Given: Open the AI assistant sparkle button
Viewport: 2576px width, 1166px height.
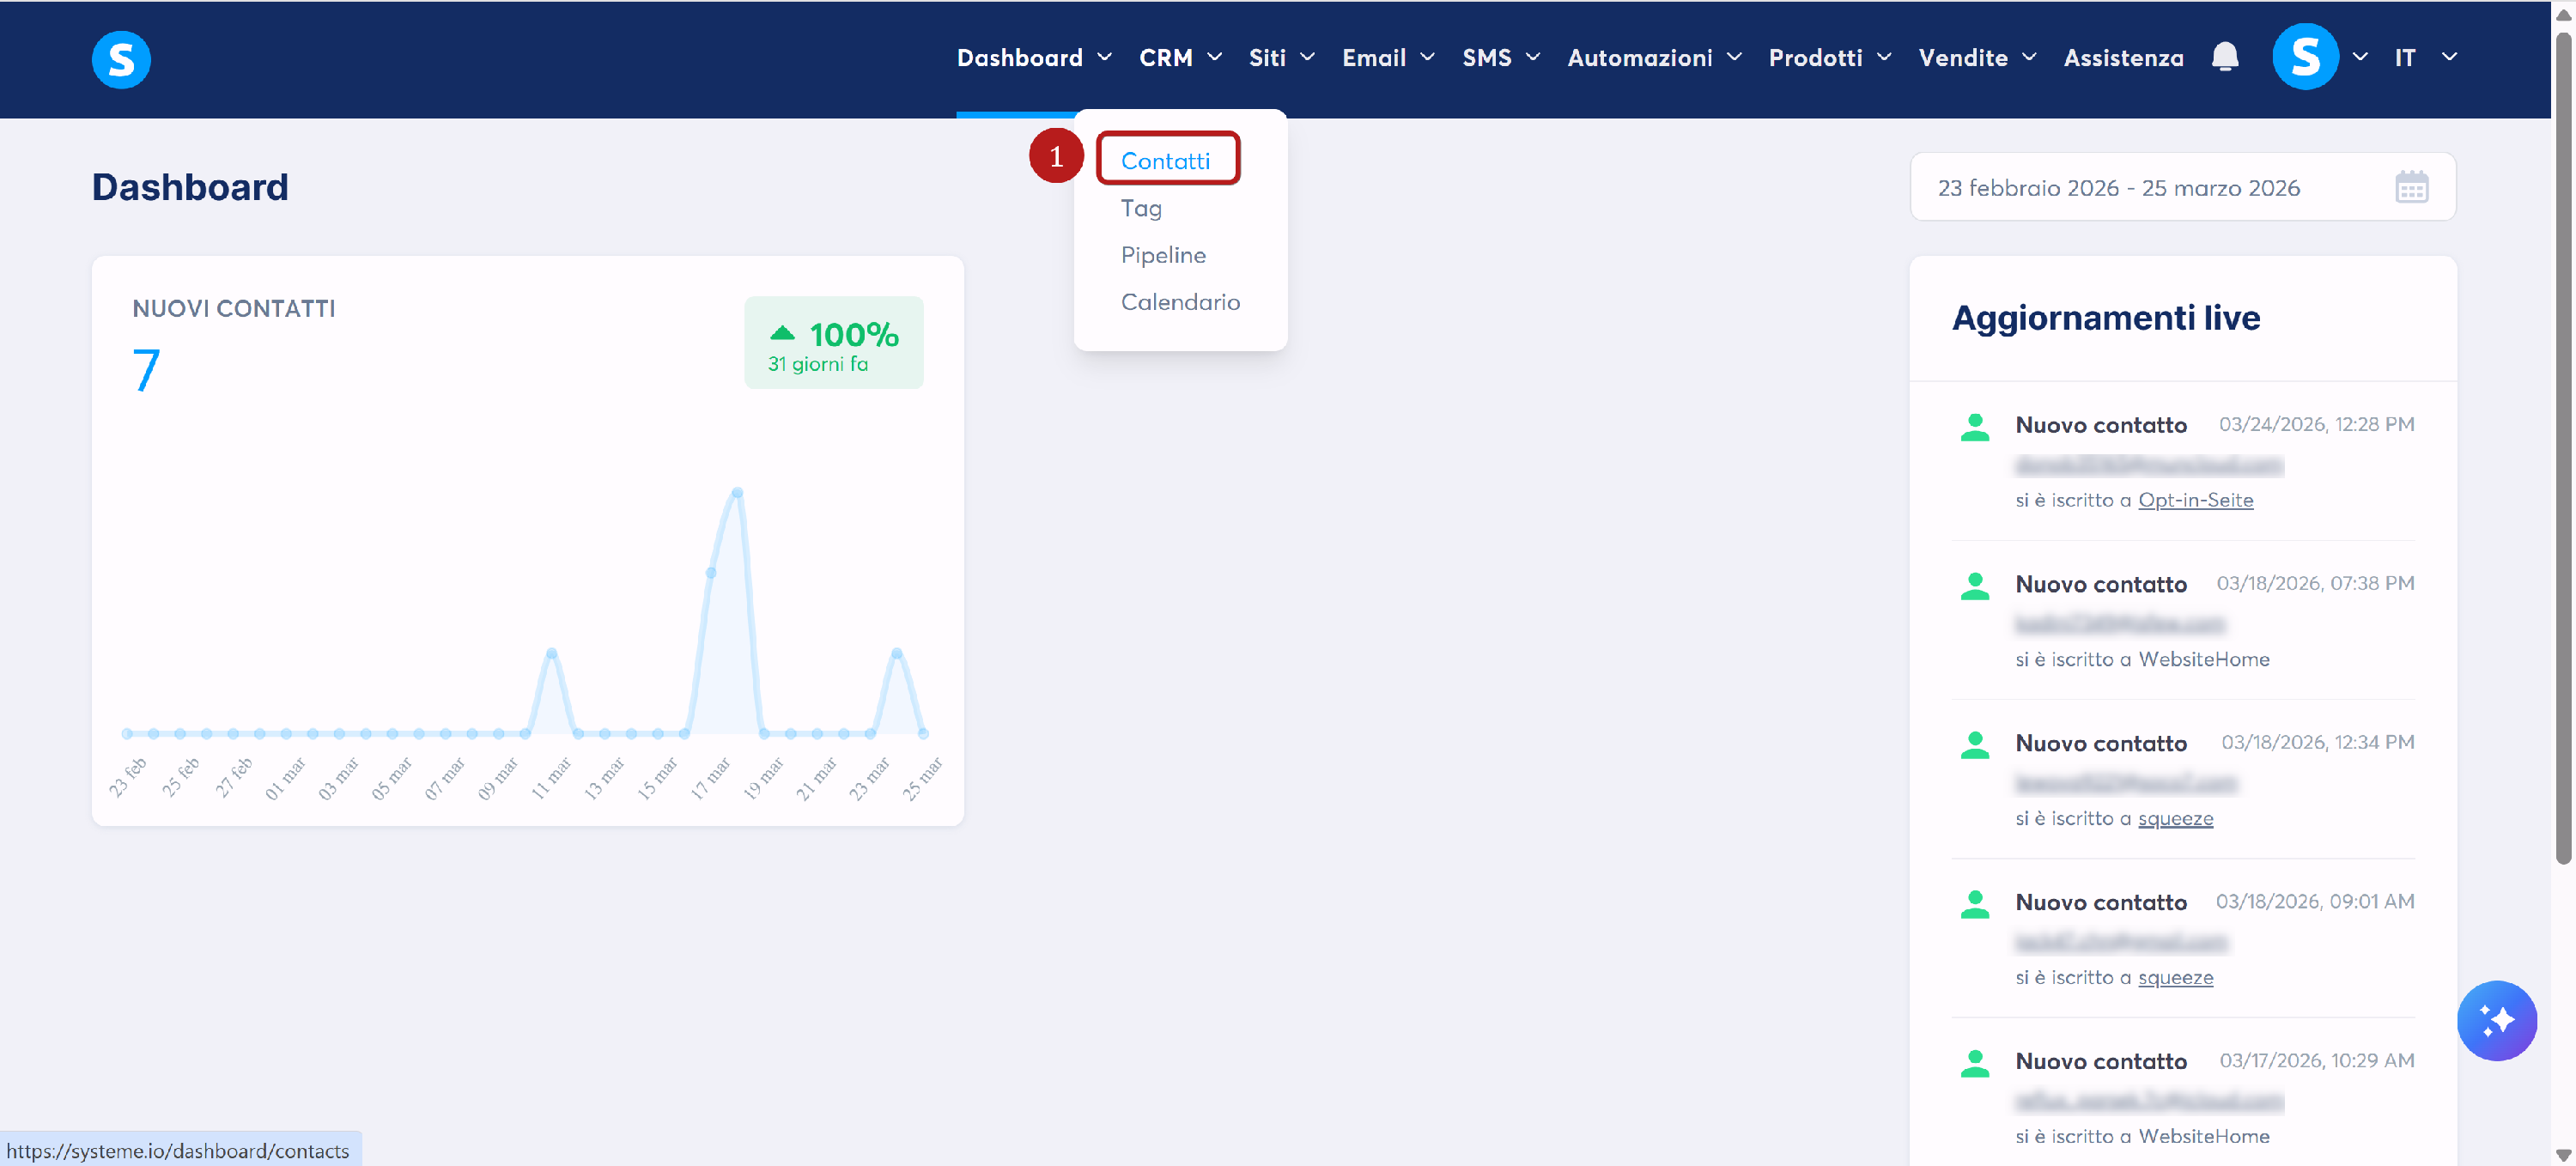Looking at the screenshot, I should [2496, 1020].
